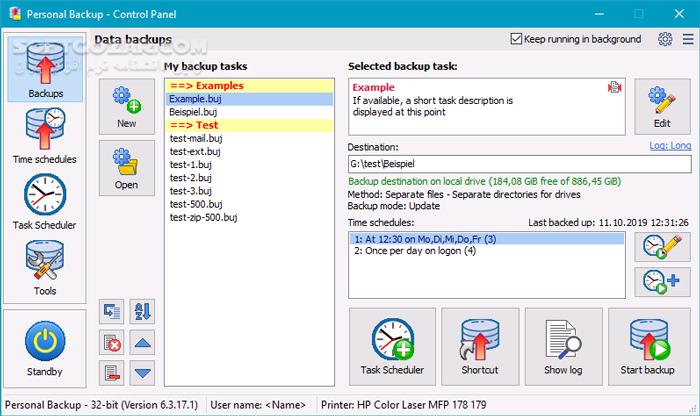Click the ==> Examples group header
The height and width of the screenshot is (416, 700).
(250, 86)
